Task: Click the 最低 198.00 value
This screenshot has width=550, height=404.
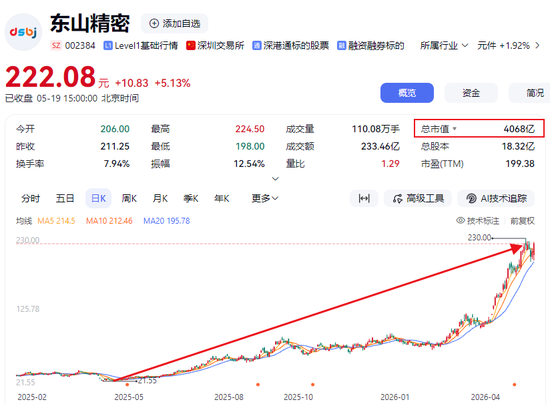Action: (250, 146)
